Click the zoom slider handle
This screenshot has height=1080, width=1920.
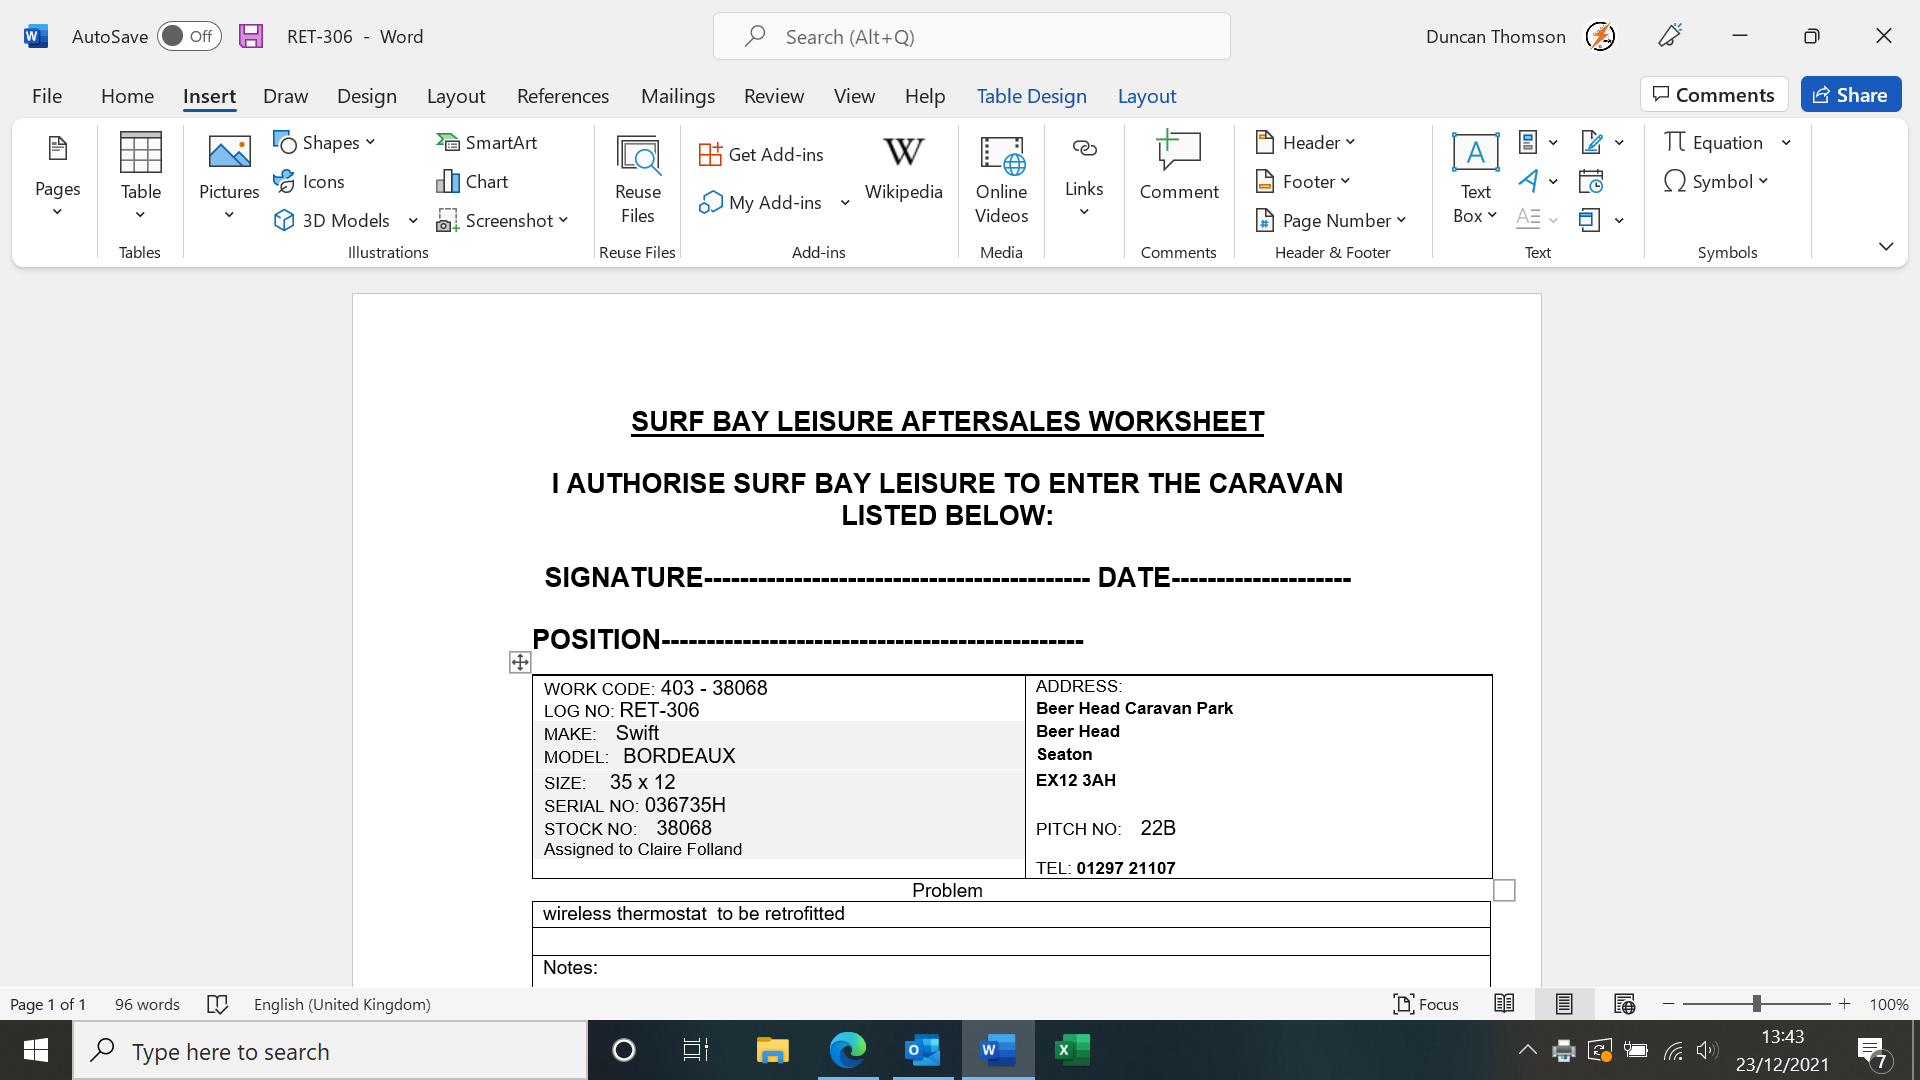pos(1756,1004)
